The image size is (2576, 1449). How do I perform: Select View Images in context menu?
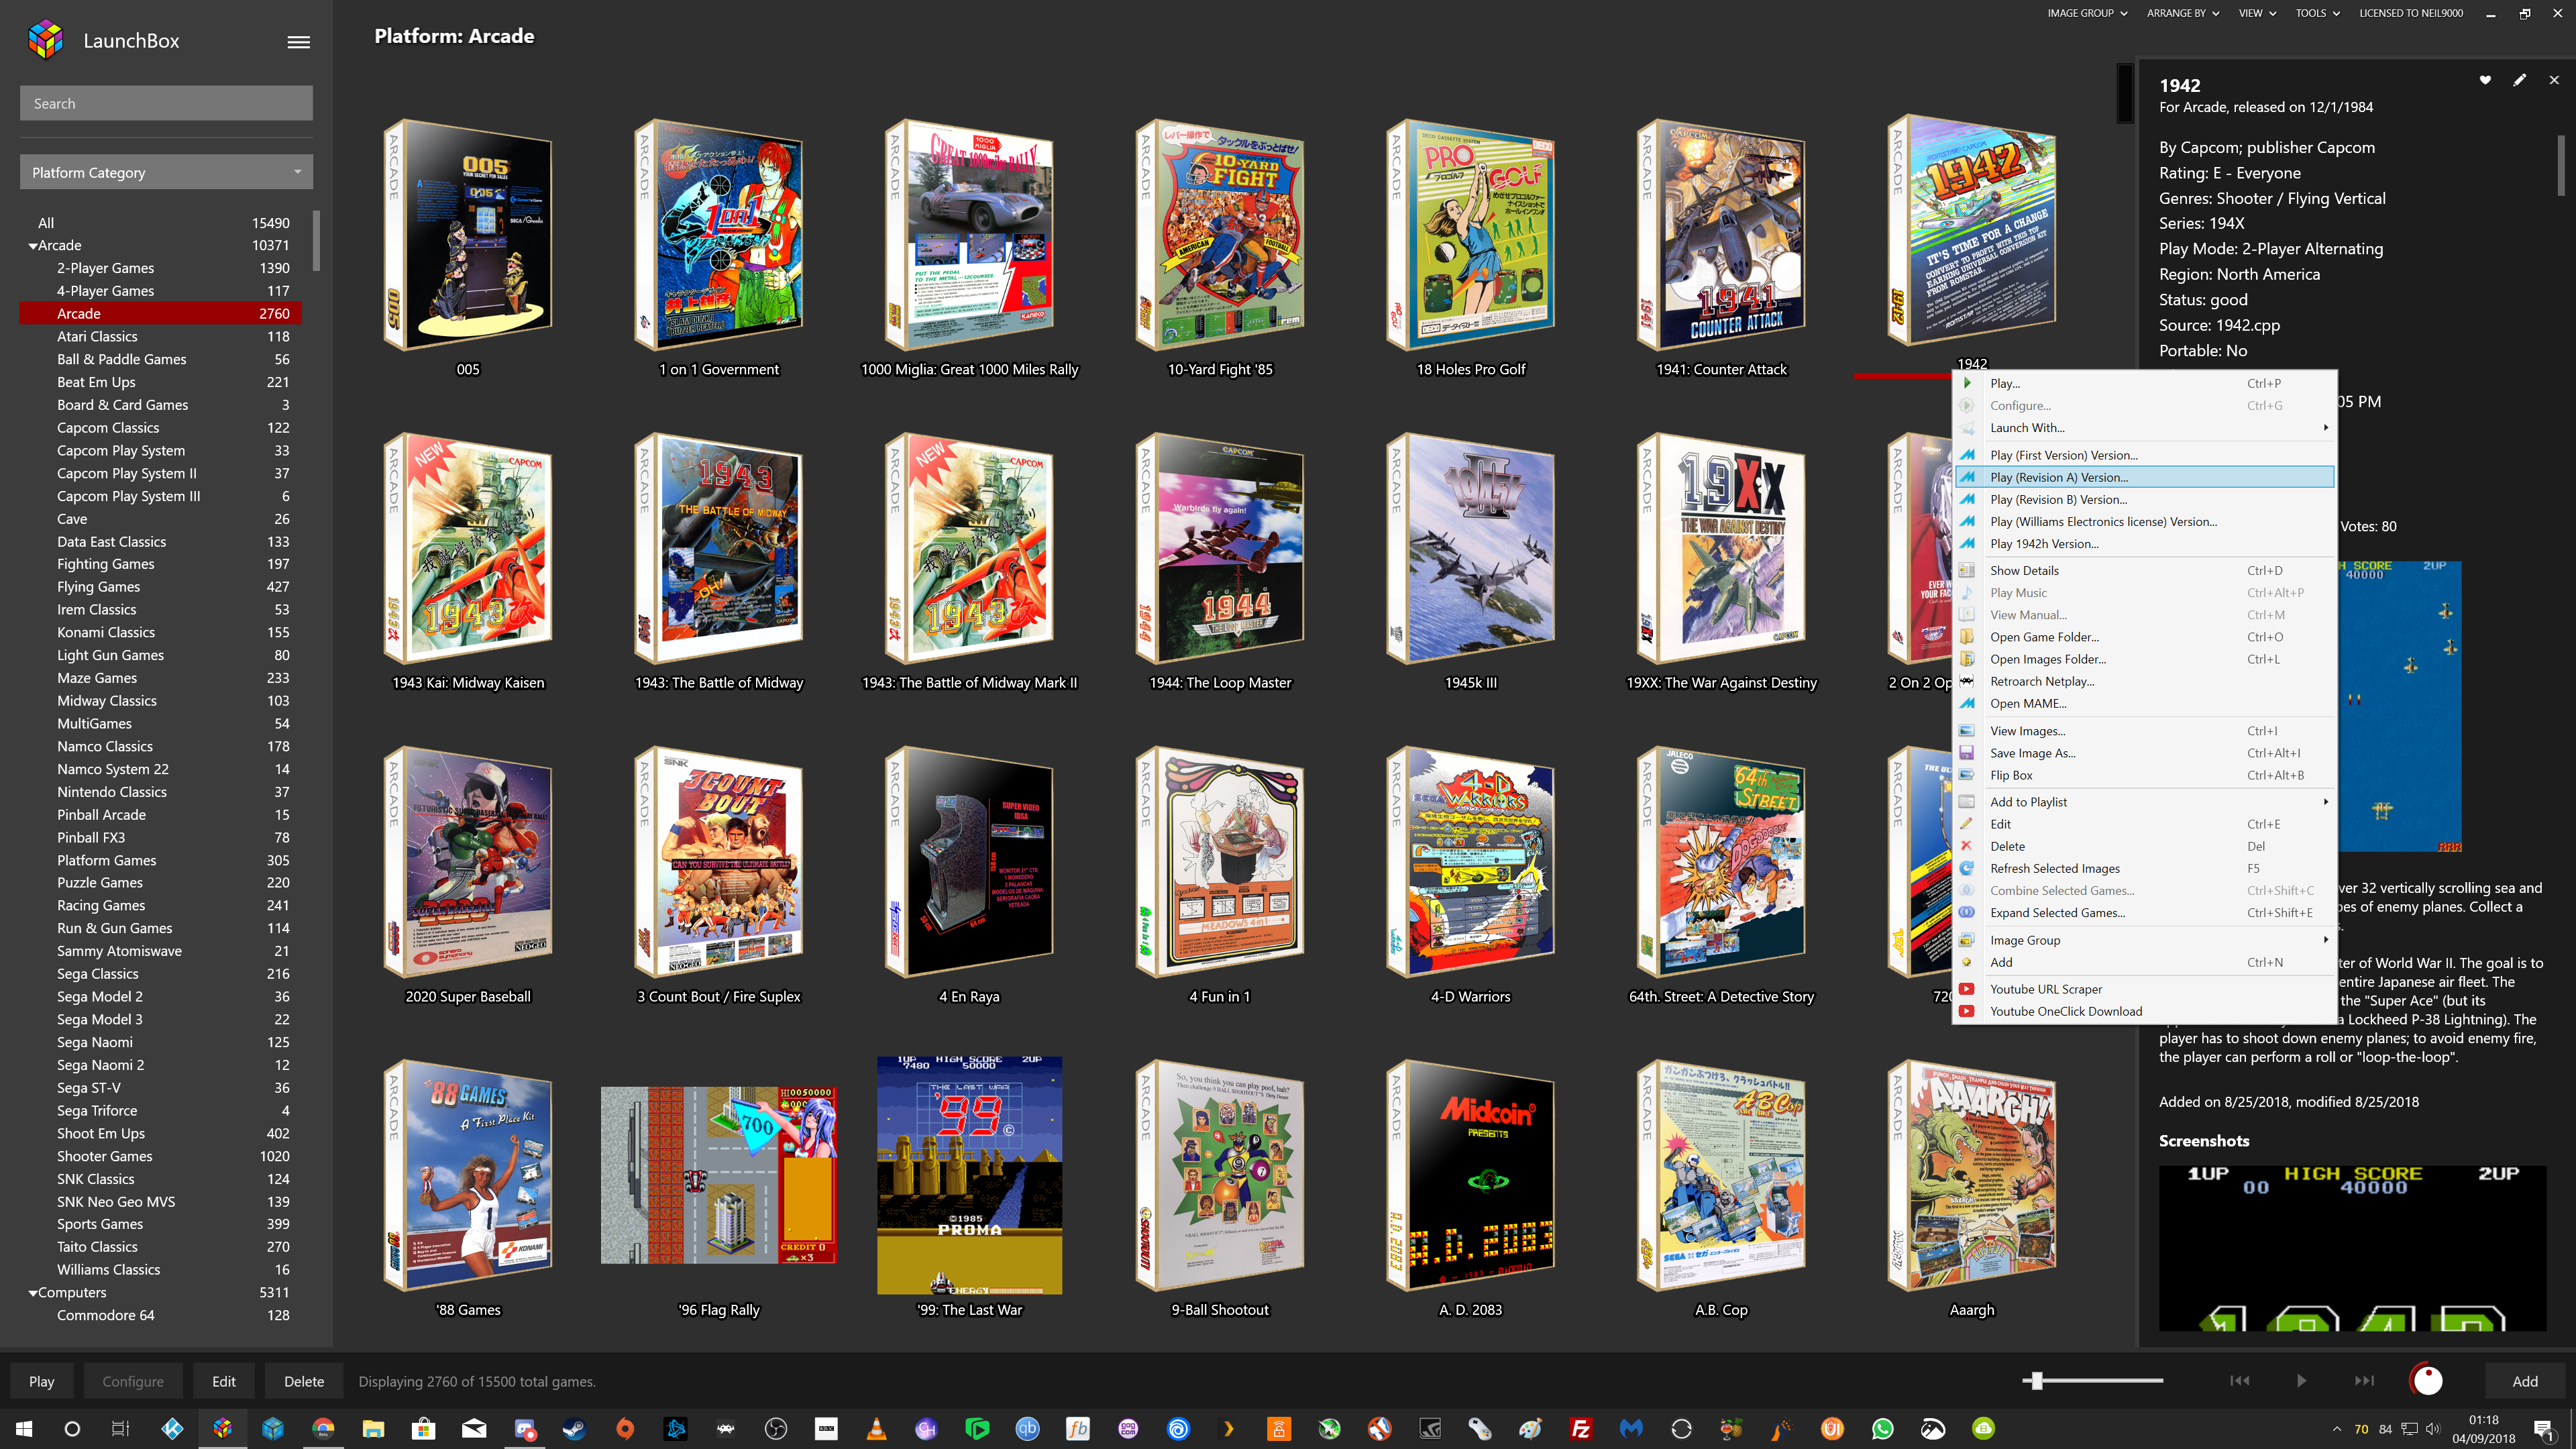point(2144,731)
